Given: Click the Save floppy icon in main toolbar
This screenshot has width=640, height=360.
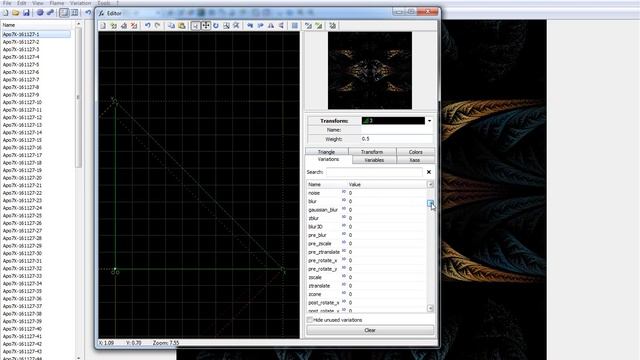Looking at the screenshot, I should pos(26,13).
